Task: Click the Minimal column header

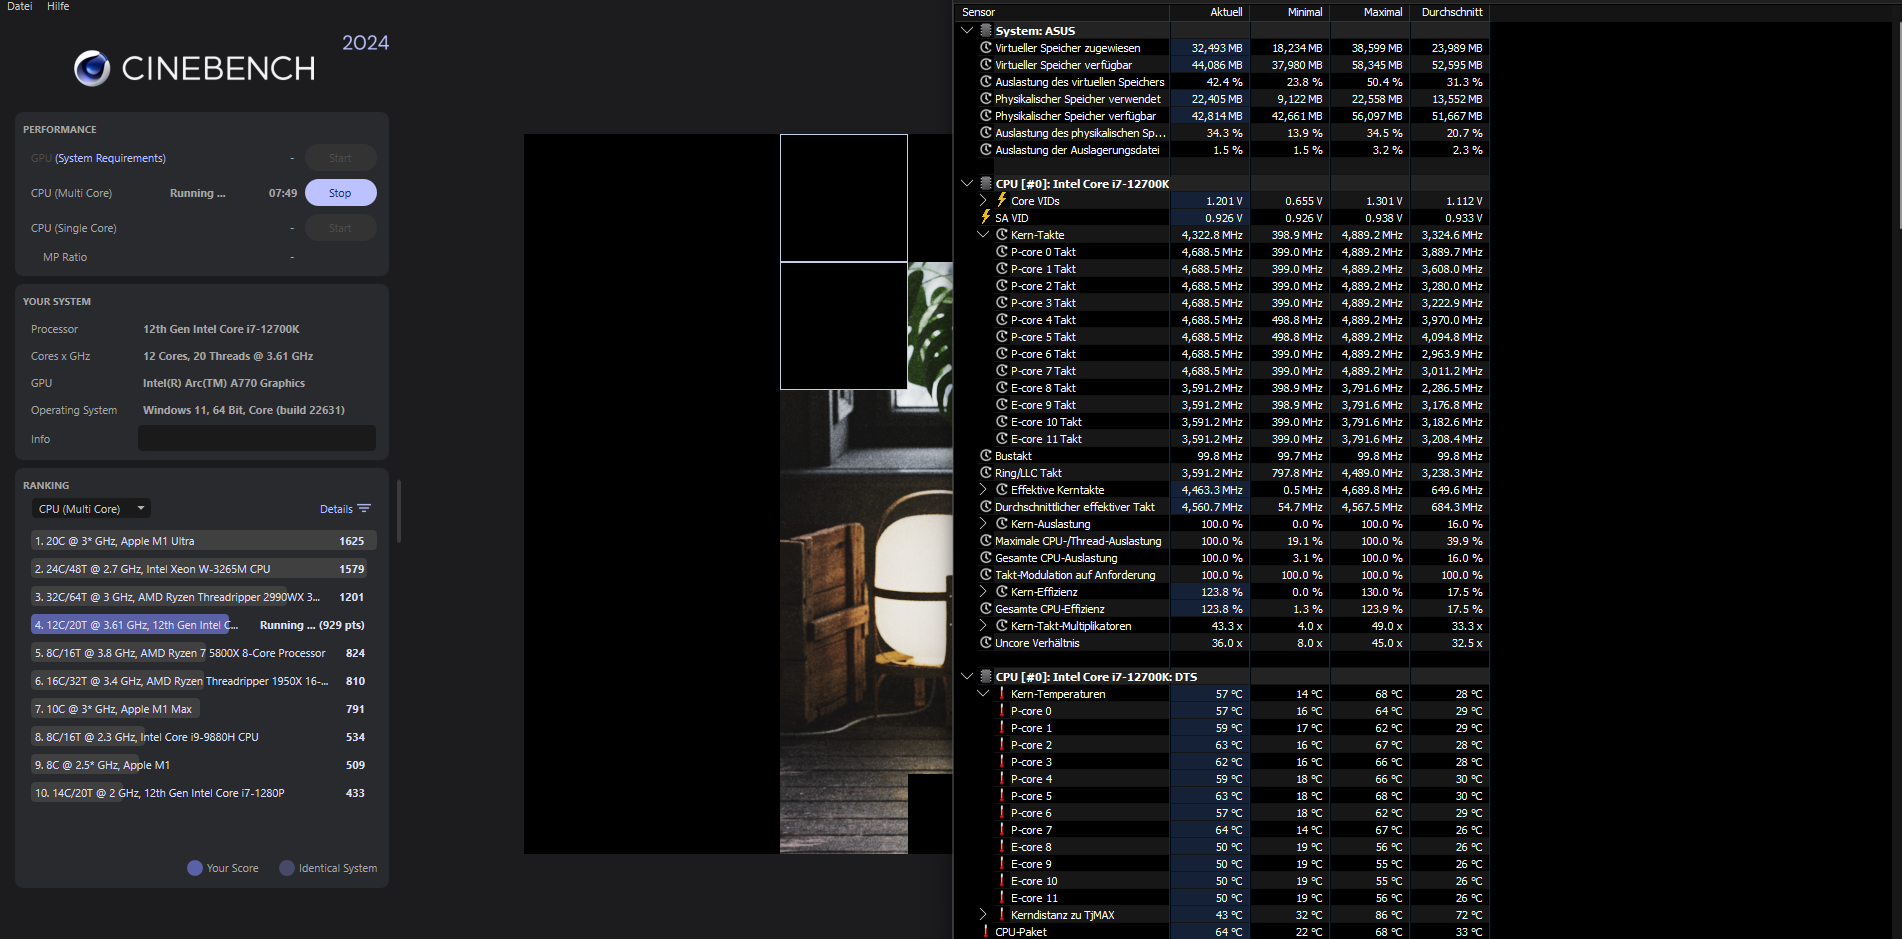Action: pyautogui.click(x=1290, y=12)
